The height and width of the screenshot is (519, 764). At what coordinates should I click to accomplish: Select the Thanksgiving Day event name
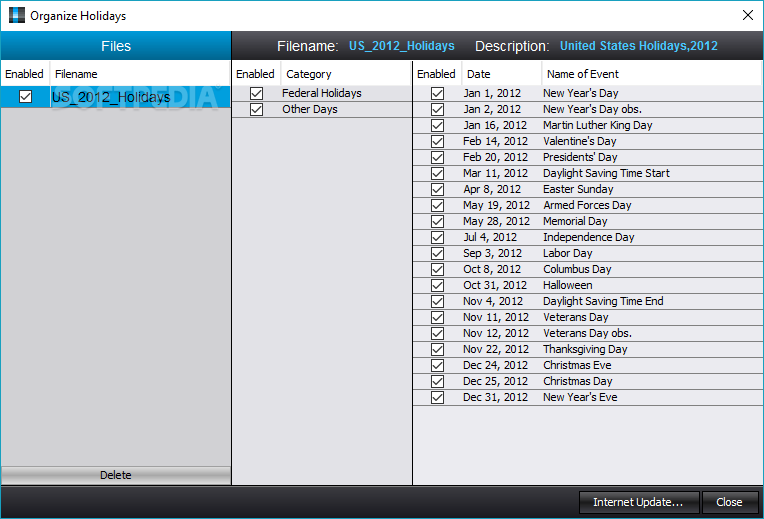coord(585,349)
